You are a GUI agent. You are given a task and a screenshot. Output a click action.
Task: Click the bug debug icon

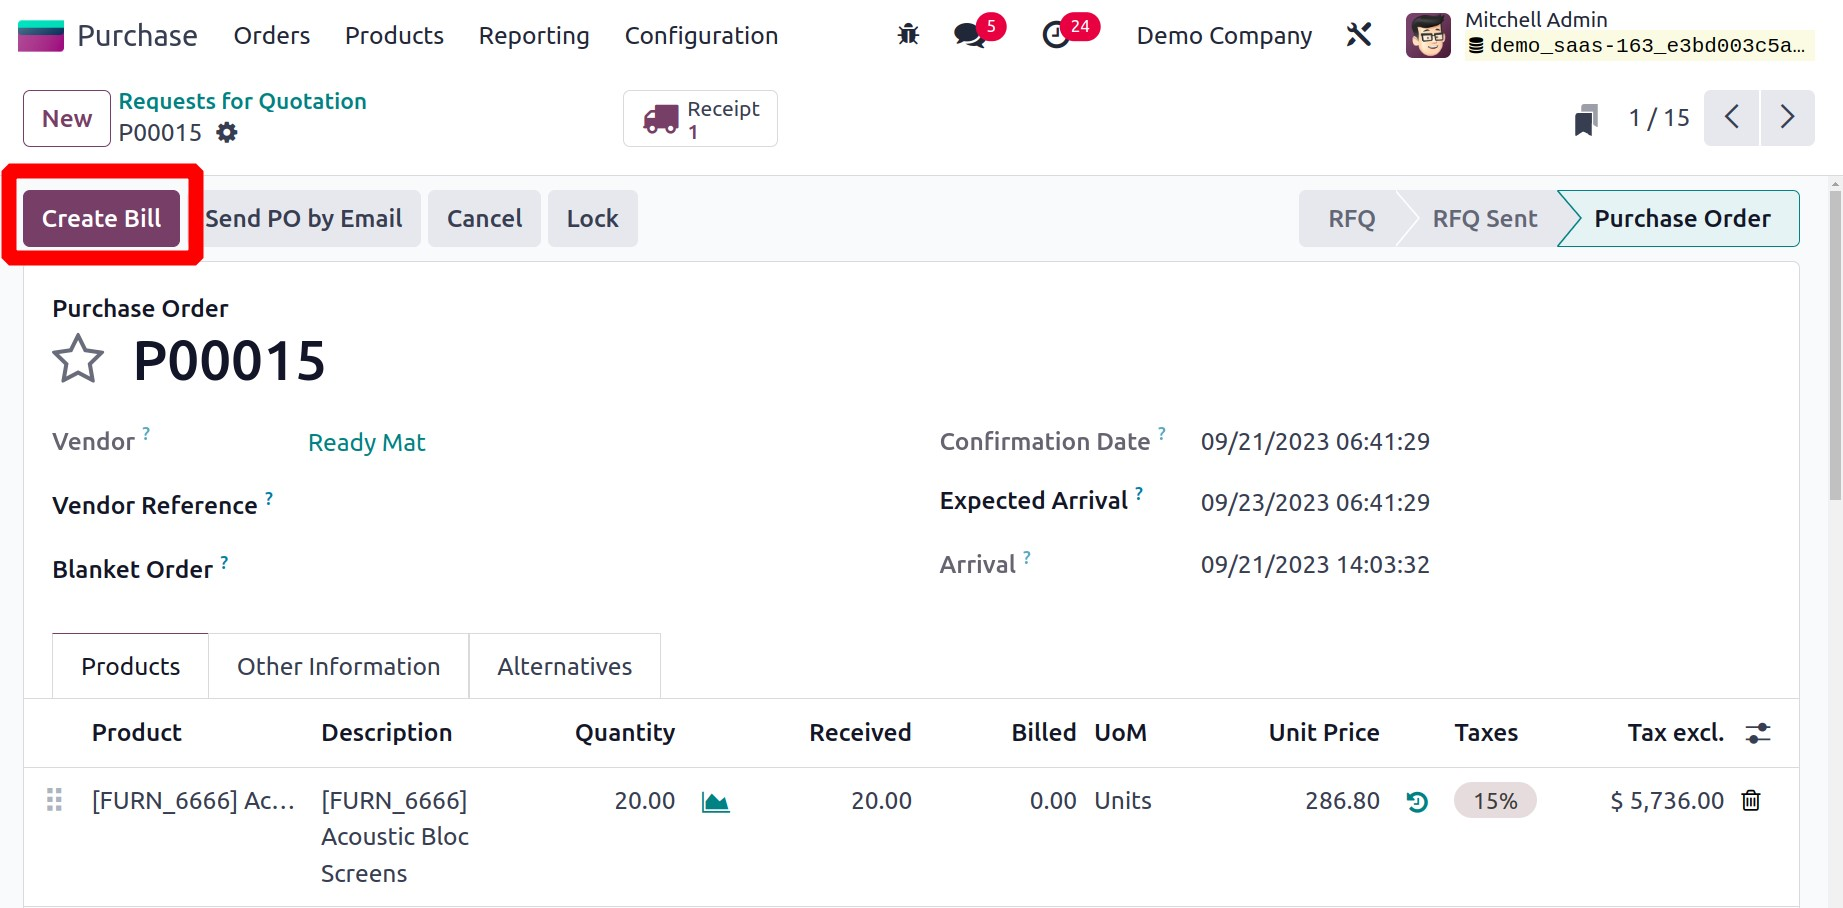[908, 35]
